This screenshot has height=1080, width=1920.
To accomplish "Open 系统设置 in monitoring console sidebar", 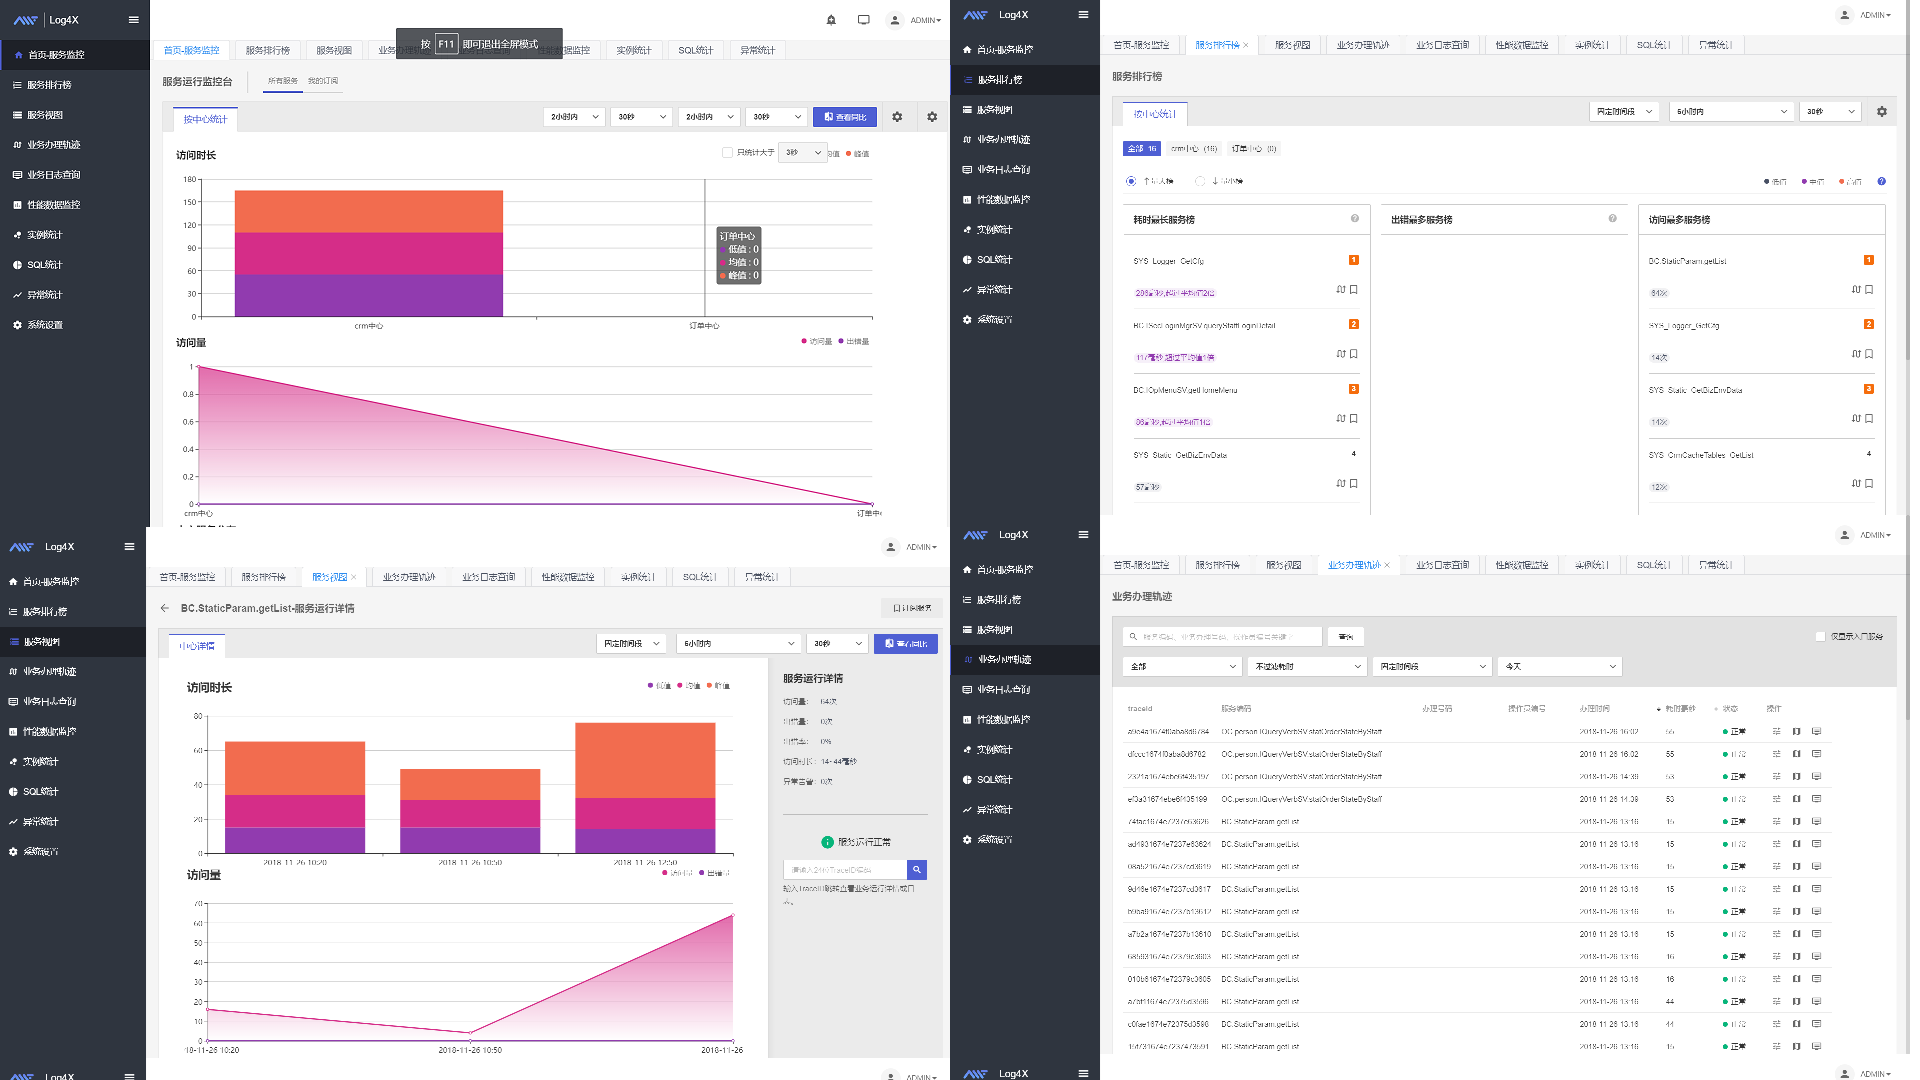I will pos(45,325).
